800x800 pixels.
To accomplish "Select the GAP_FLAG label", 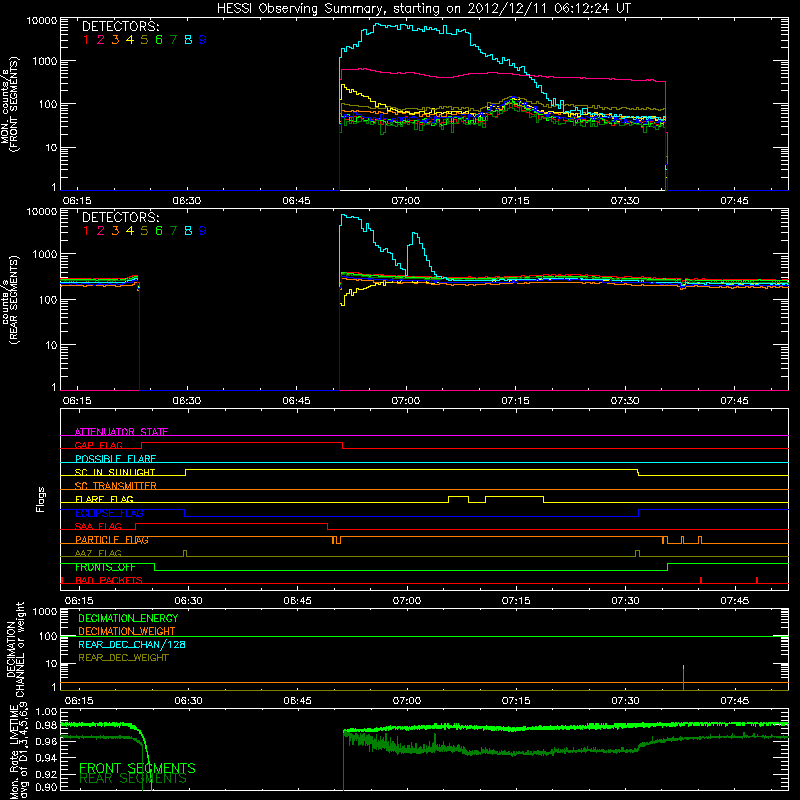I will pyautogui.click(x=98, y=445).
